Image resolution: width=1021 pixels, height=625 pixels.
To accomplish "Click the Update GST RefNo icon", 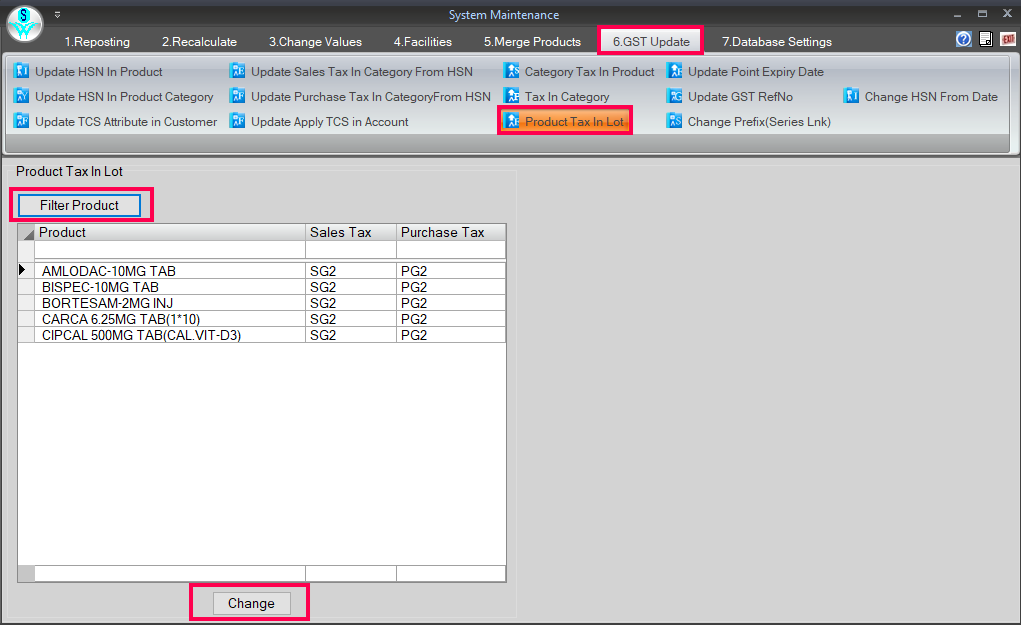I will (675, 96).
